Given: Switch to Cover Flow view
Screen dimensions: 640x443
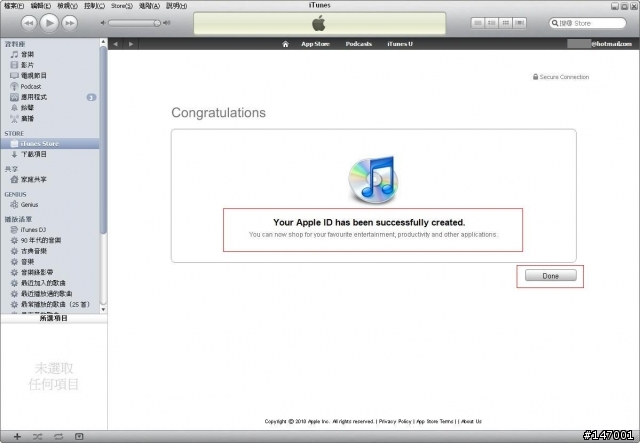Looking at the screenshot, I should (x=519, y=23).
